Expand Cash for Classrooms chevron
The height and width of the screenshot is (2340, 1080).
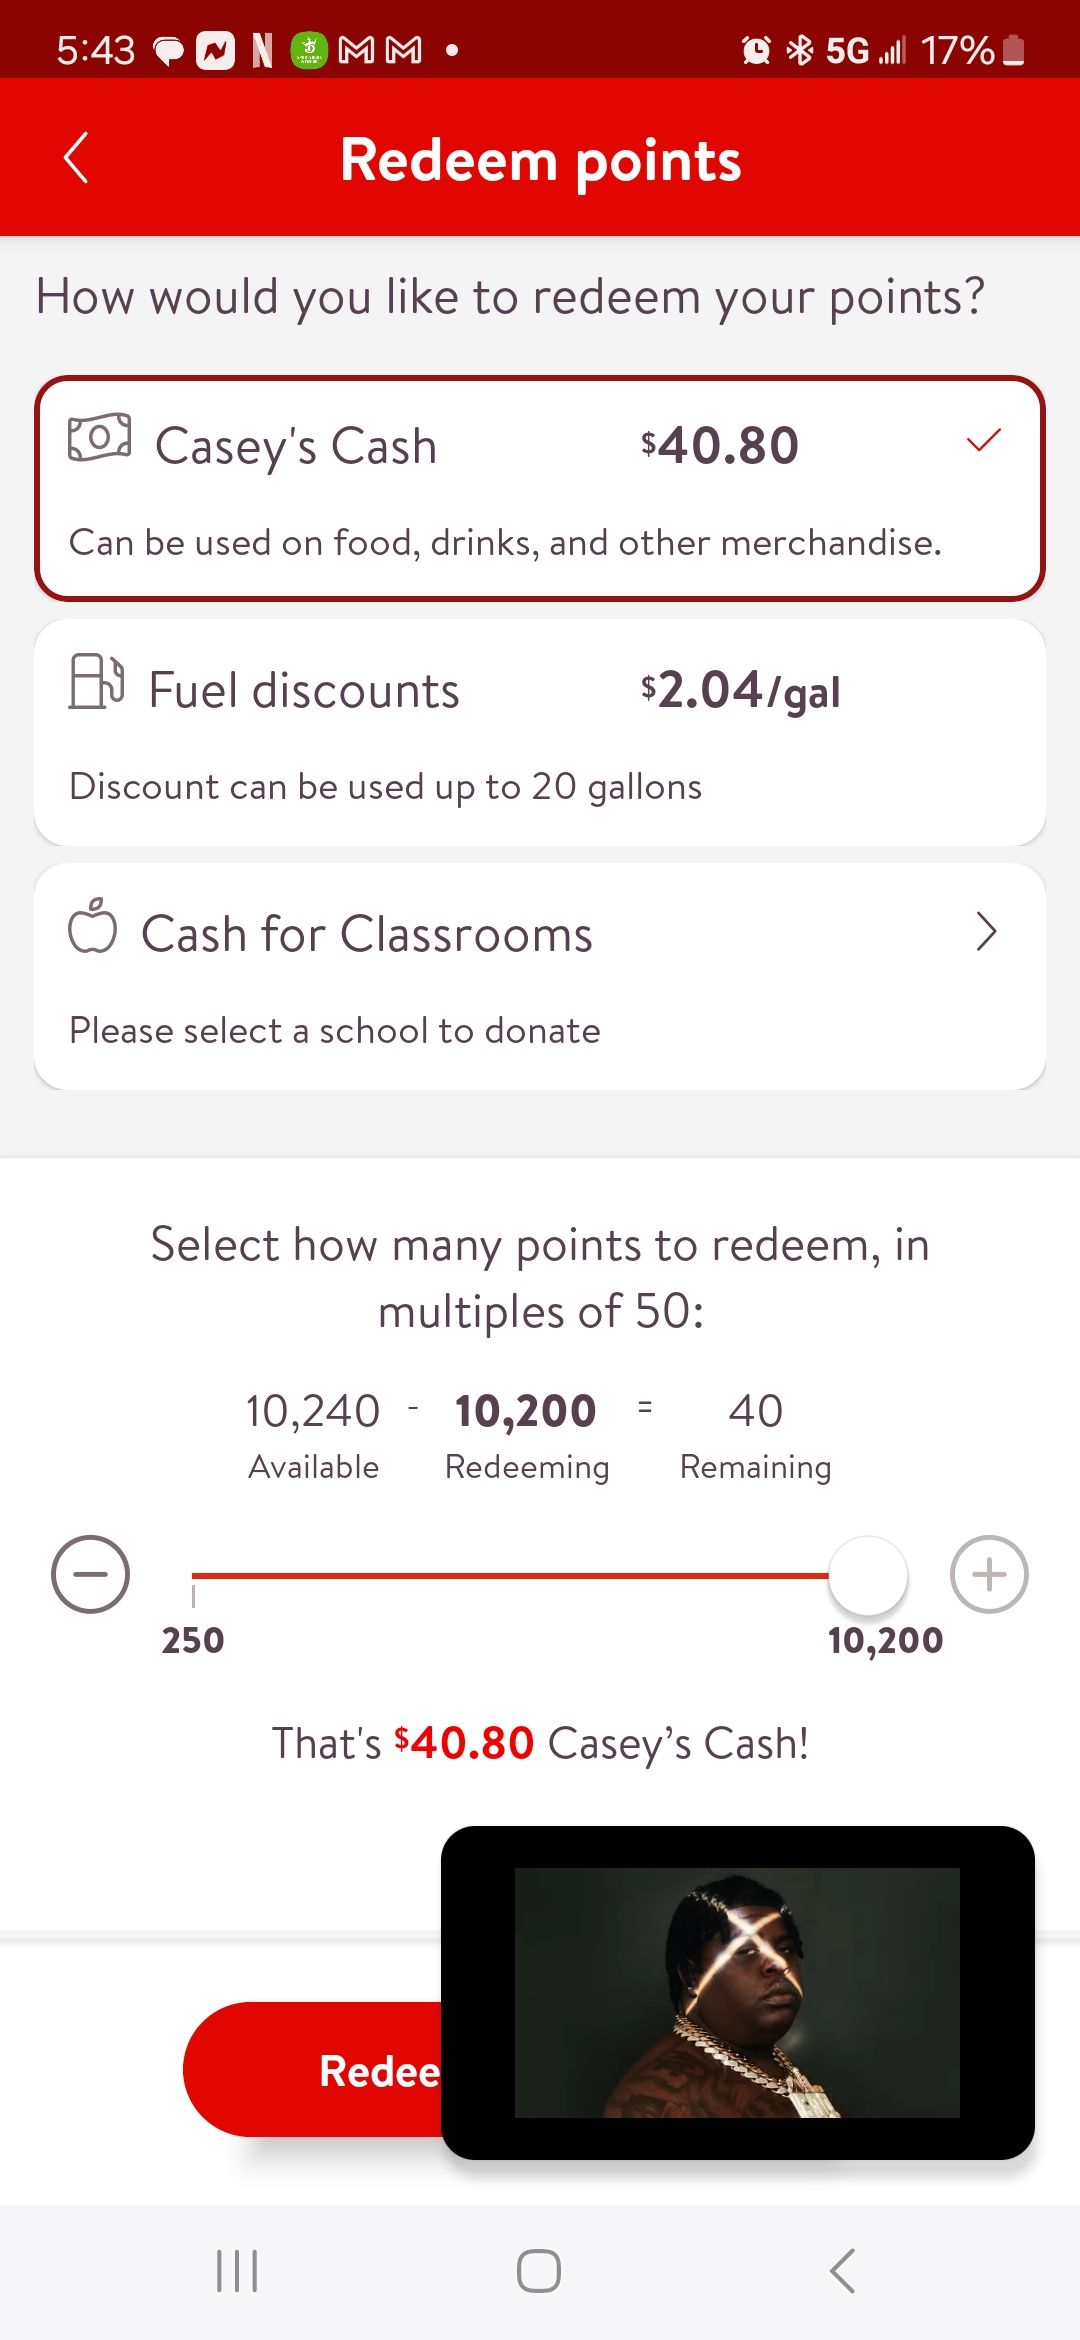[x=986, y=931]
